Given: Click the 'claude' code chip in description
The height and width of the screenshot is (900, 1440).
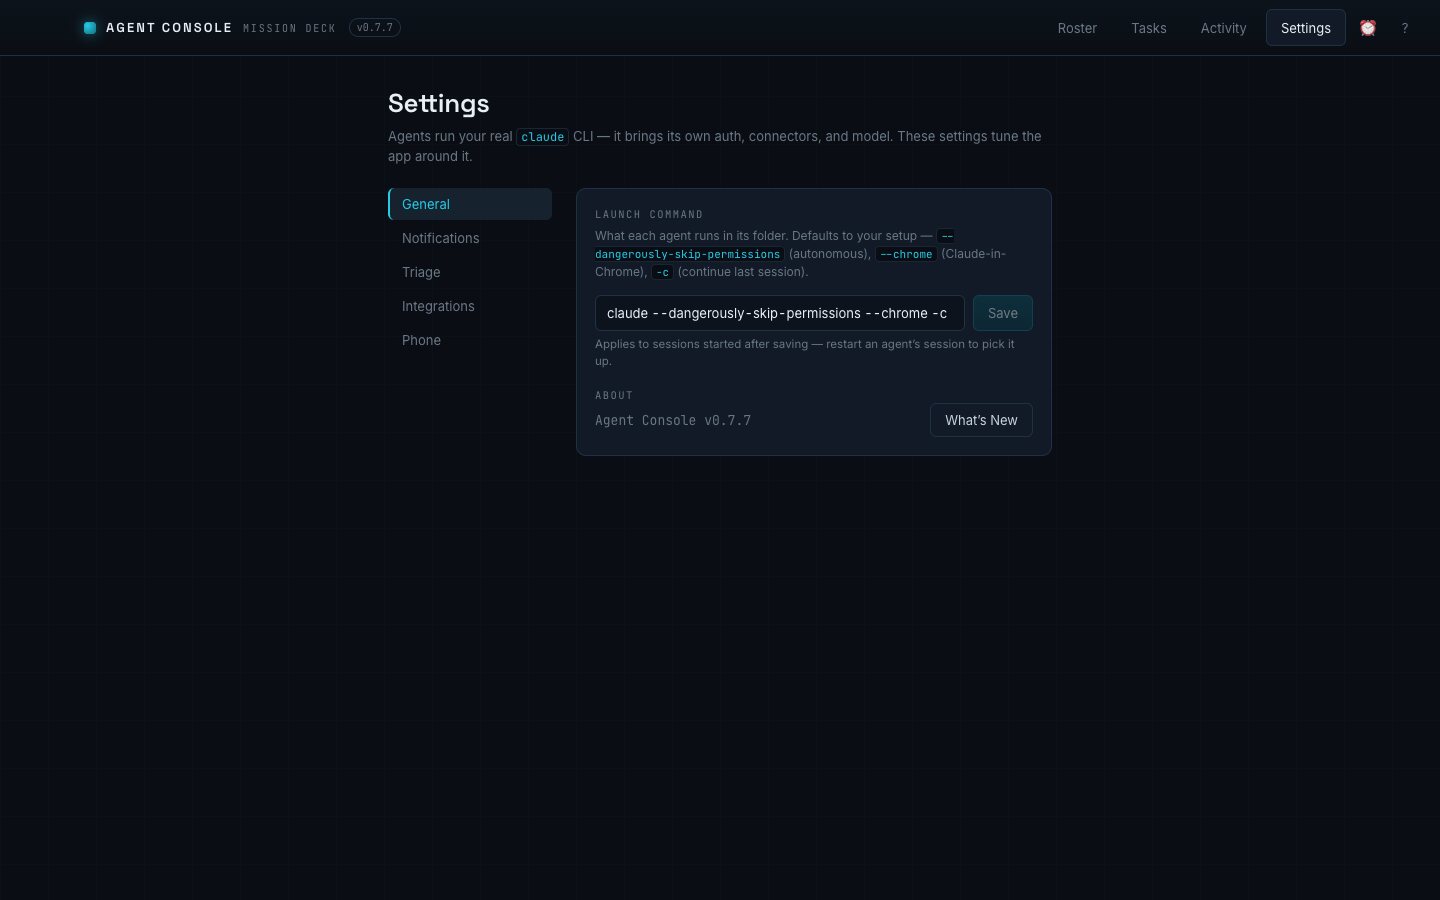Looking at the screenshot, I should point(542,137).
